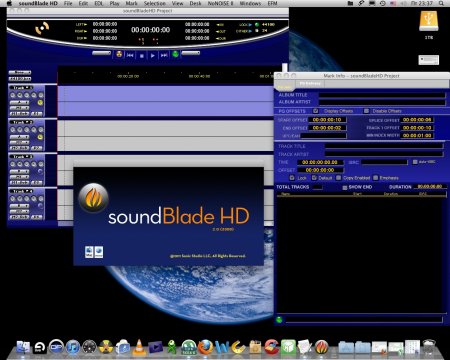Viewport: 450px width, 360px height.
Task: Switch to the second tab in Mark Info
Action: coord(310,84)
